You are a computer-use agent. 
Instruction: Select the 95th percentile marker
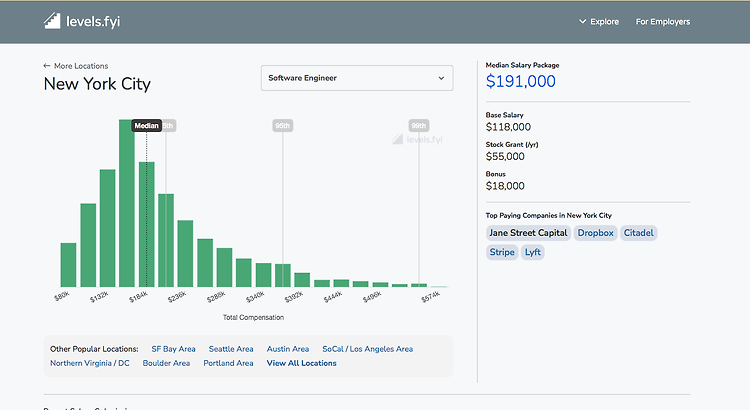282,125
